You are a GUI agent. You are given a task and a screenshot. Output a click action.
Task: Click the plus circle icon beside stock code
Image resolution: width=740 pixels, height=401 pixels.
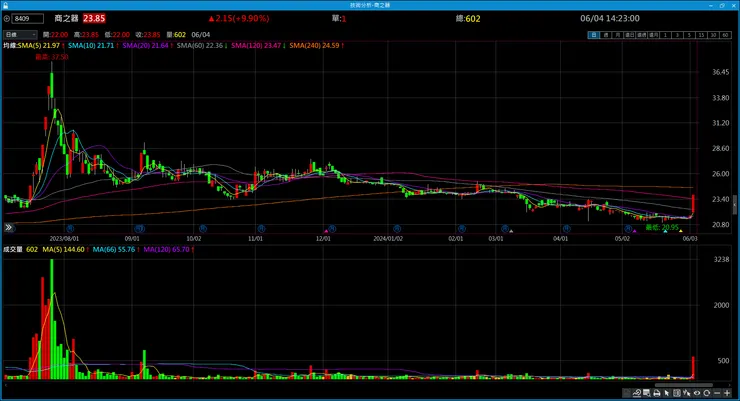(x=7, y=19)
